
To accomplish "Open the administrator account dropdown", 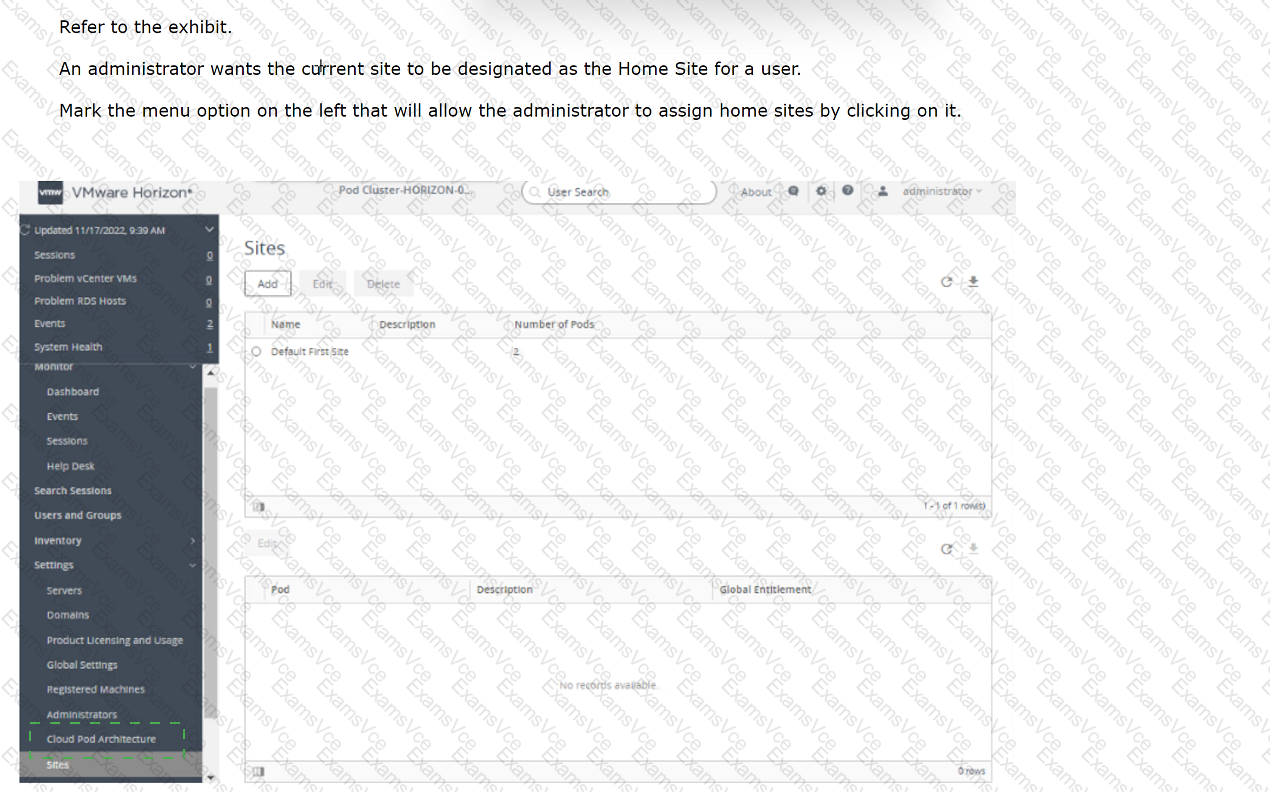I will (x=941, y=191).
